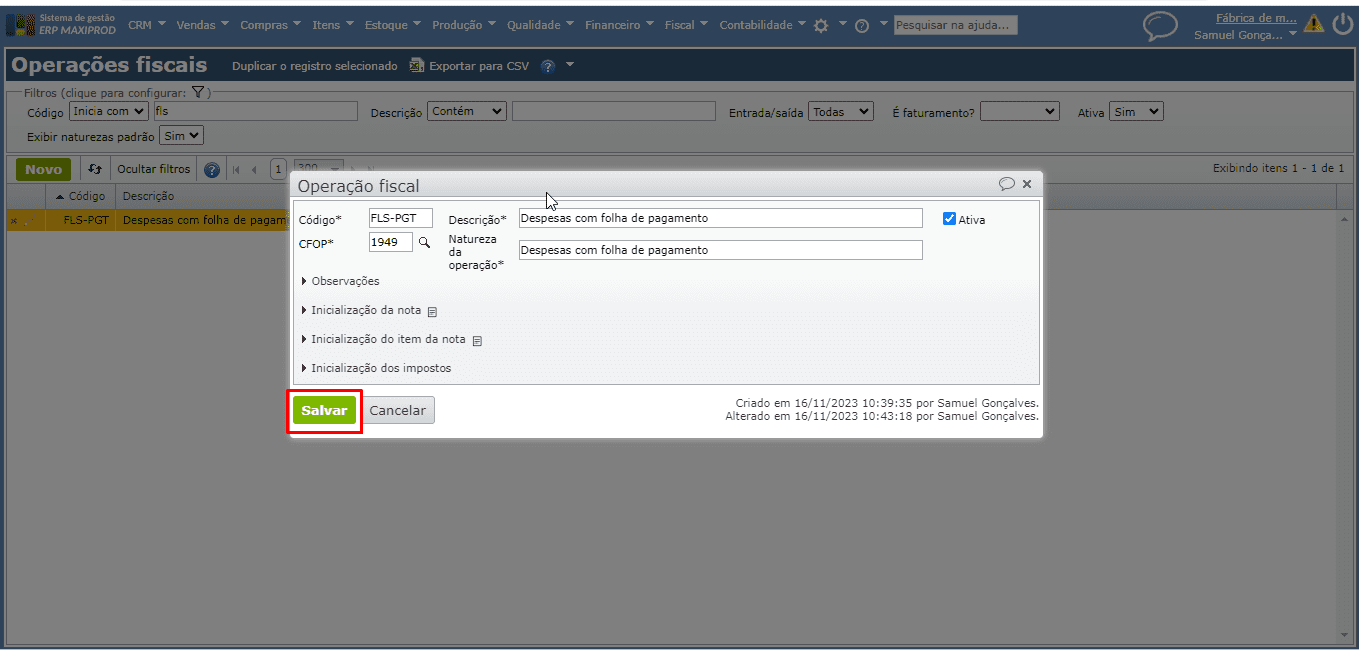Open the Qualidade menu
The width and height of the screenshot is (1359, 650).
[541, 25]
